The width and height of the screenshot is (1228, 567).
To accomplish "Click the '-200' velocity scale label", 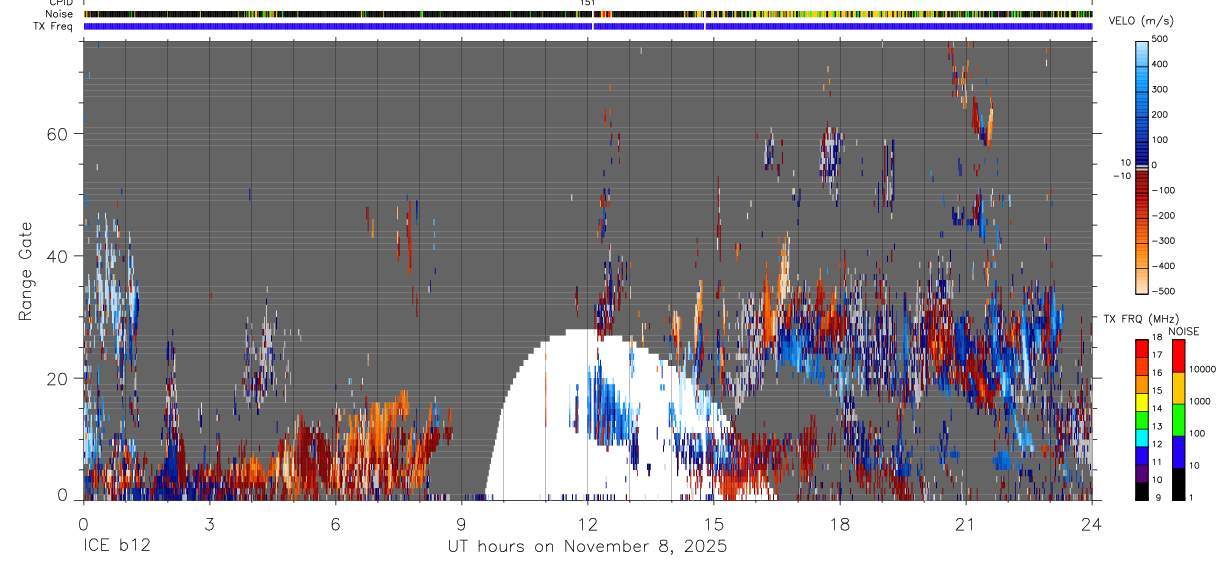I will coord(1162,215).
